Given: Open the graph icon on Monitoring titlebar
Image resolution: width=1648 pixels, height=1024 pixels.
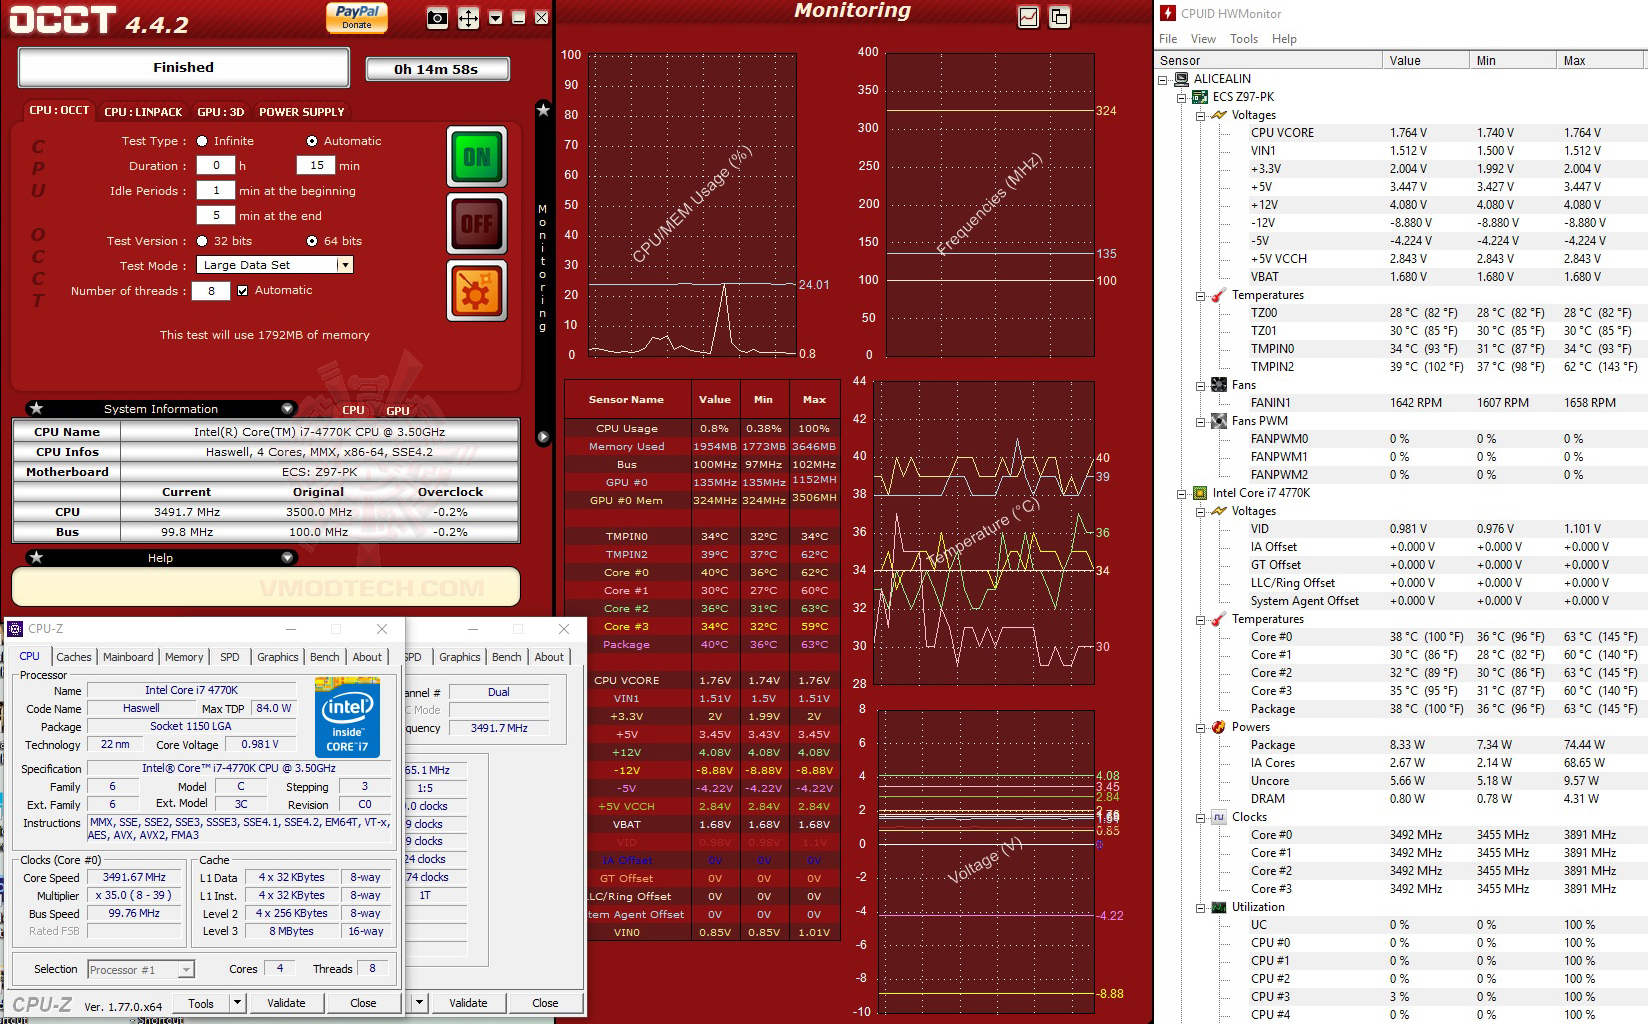Looking at the screenshot, I should [1027, 16].
